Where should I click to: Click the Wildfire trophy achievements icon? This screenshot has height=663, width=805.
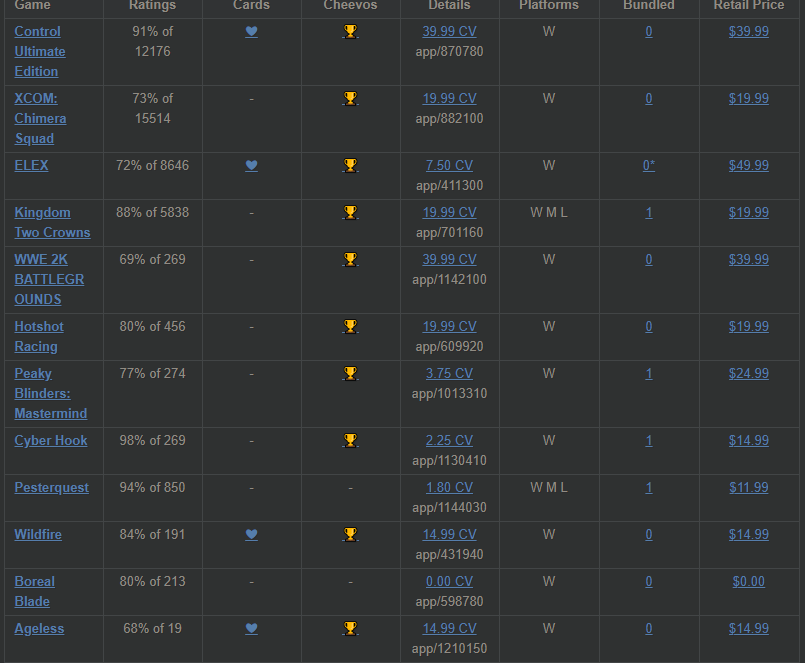[x=350, y=534]
